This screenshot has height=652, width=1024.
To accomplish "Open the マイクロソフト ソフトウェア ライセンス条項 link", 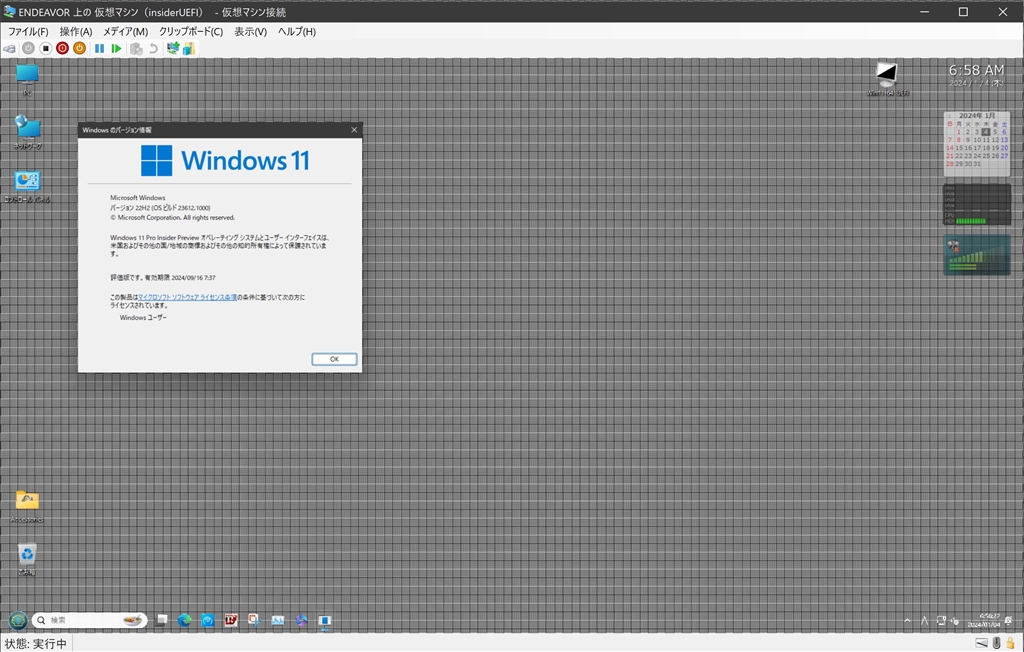I will coord(187,297).
